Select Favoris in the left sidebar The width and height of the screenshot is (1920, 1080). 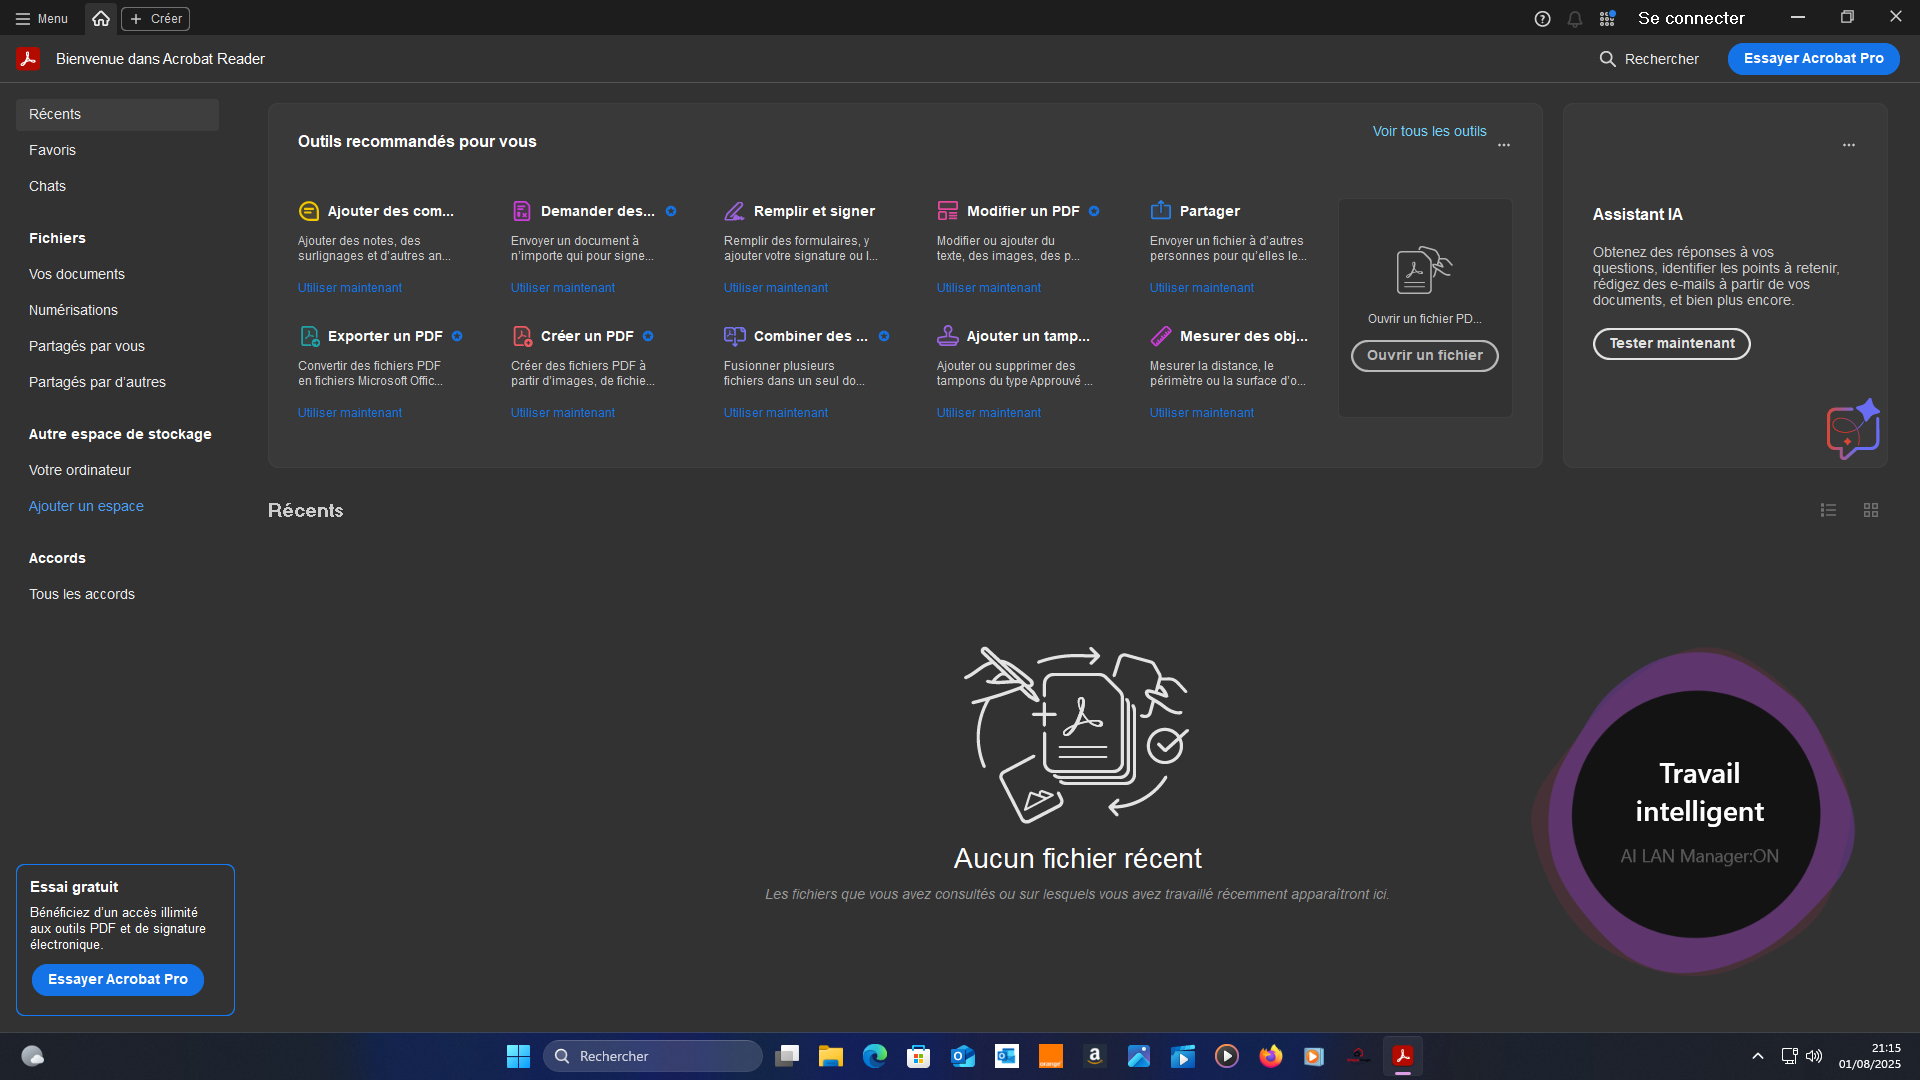click(52, 150)
